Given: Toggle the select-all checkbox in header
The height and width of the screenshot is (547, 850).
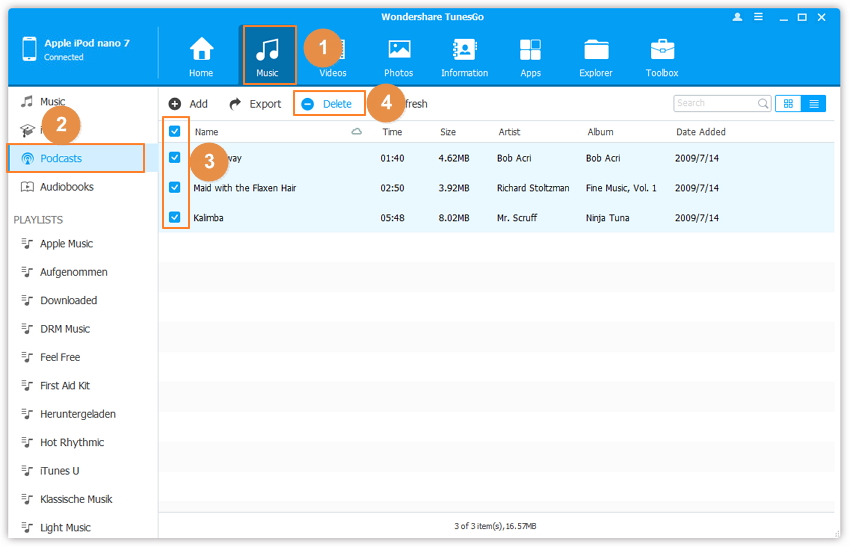Looking at the screenshot, I should (x=175, y=131).
